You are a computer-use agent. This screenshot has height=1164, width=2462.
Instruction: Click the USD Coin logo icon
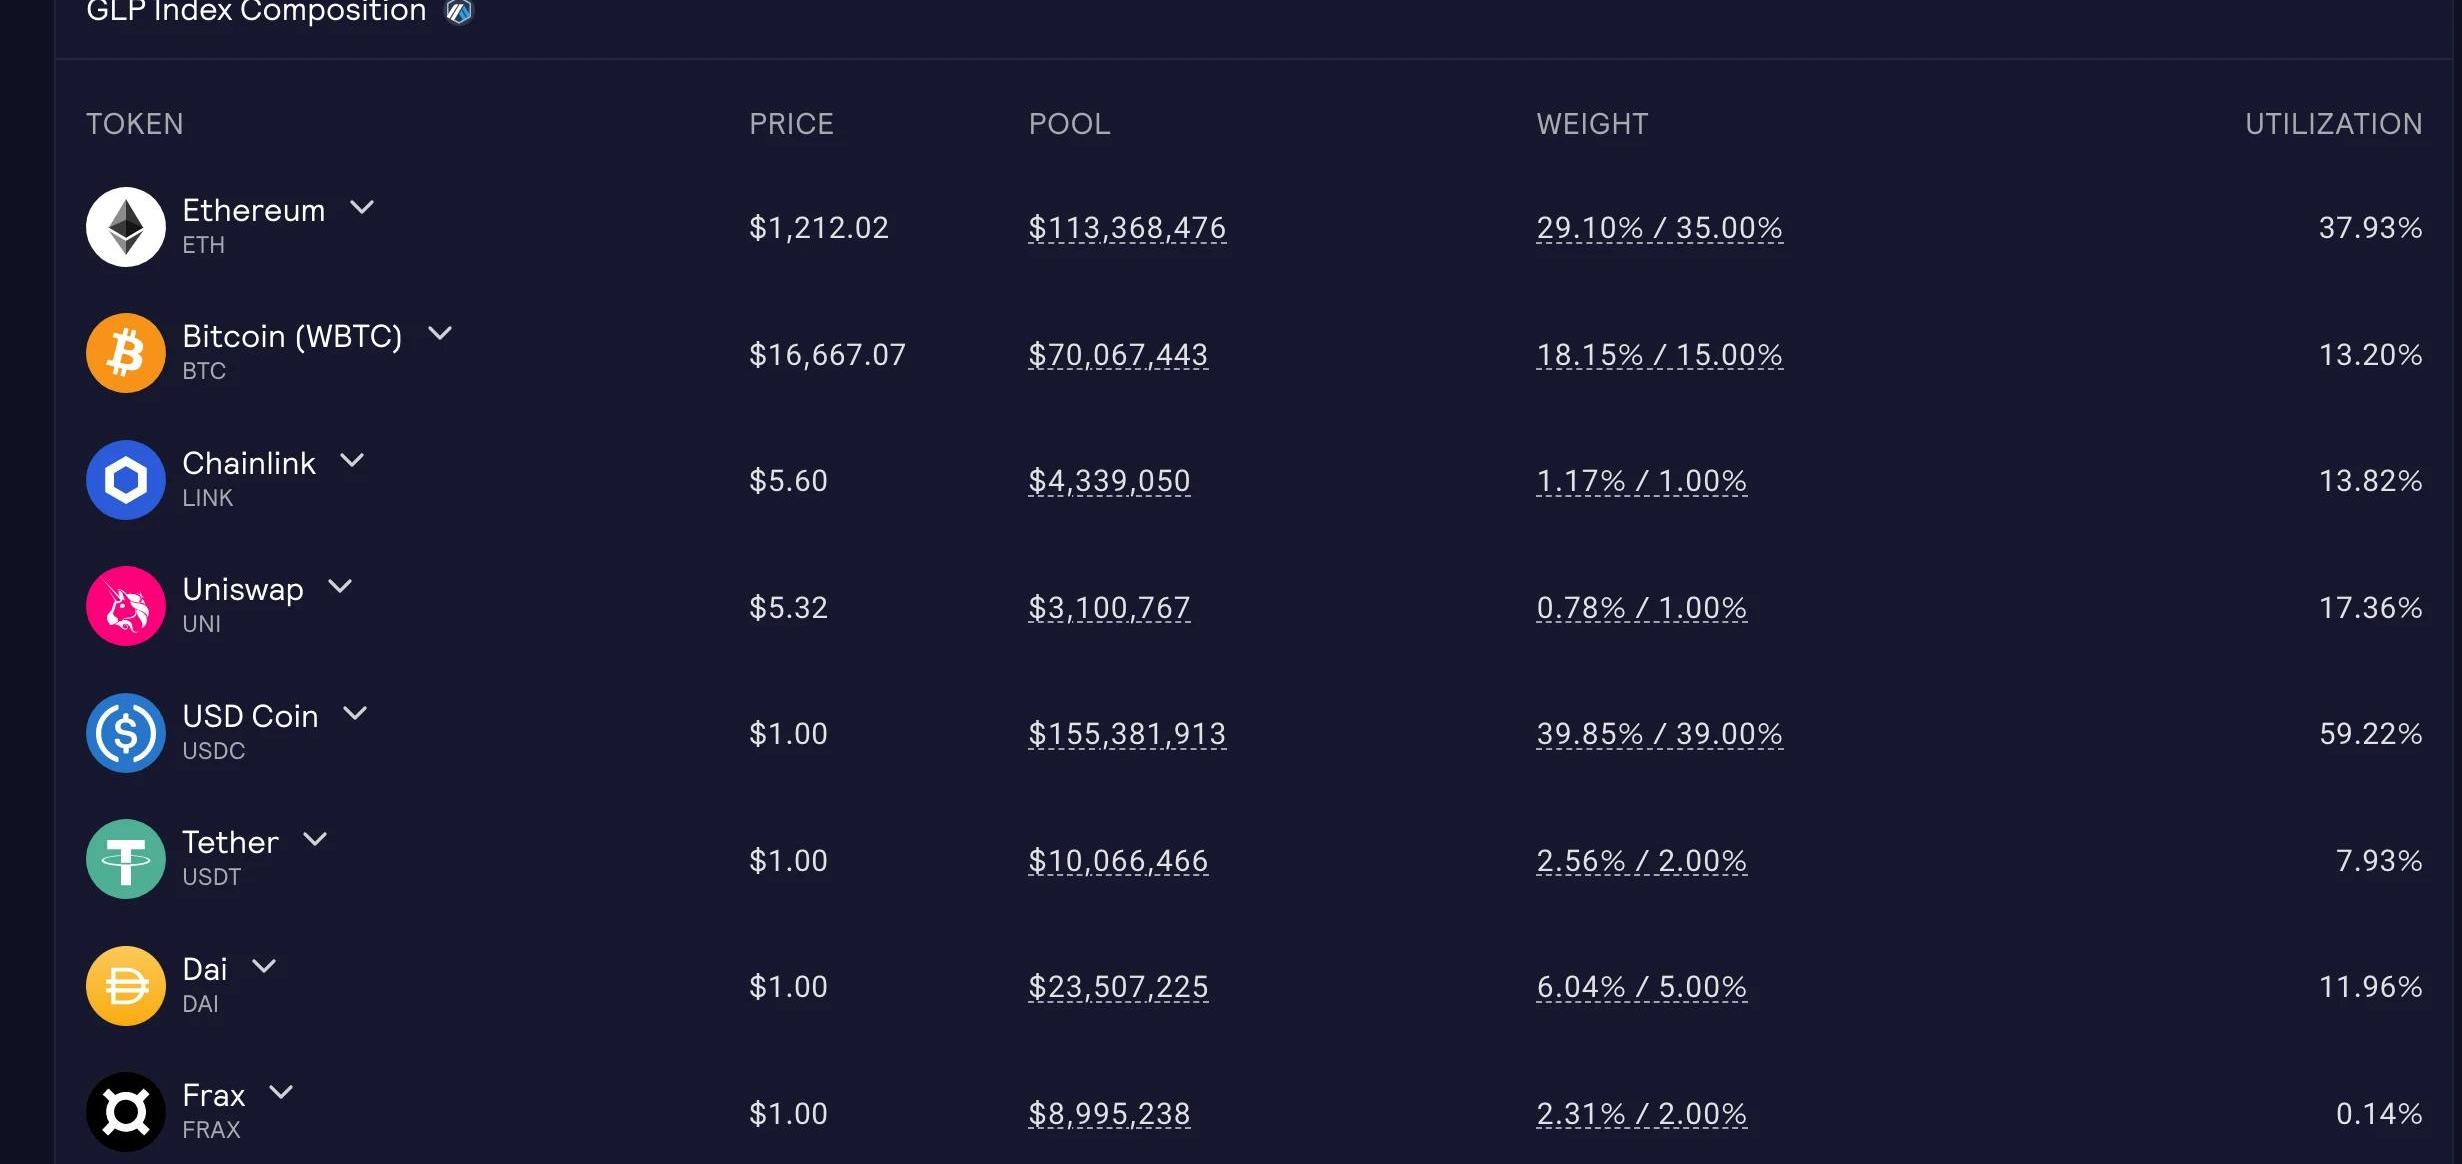tap(126, 733)
